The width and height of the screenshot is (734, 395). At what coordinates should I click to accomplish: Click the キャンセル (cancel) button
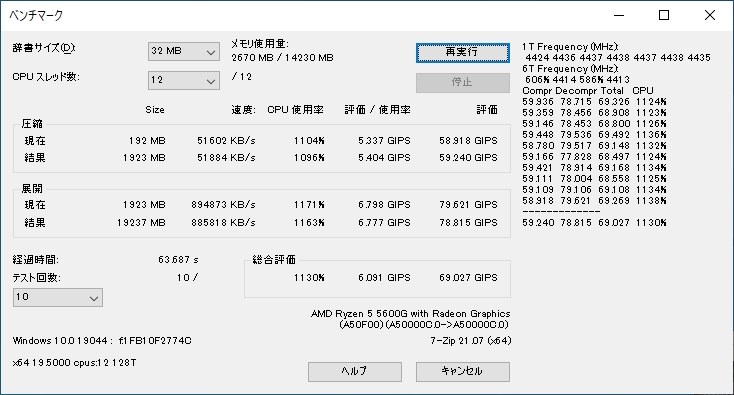coord(462,372)
